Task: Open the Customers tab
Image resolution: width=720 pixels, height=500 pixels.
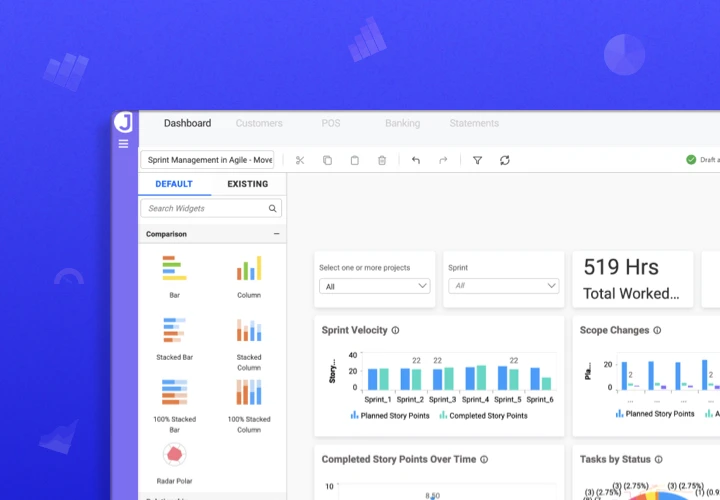Action: [259, 123]
